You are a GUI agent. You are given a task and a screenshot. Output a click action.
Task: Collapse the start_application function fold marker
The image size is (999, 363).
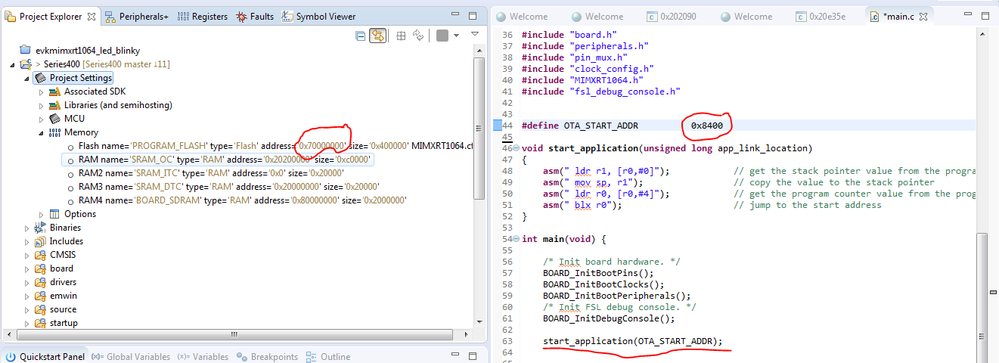pos(517,148)
